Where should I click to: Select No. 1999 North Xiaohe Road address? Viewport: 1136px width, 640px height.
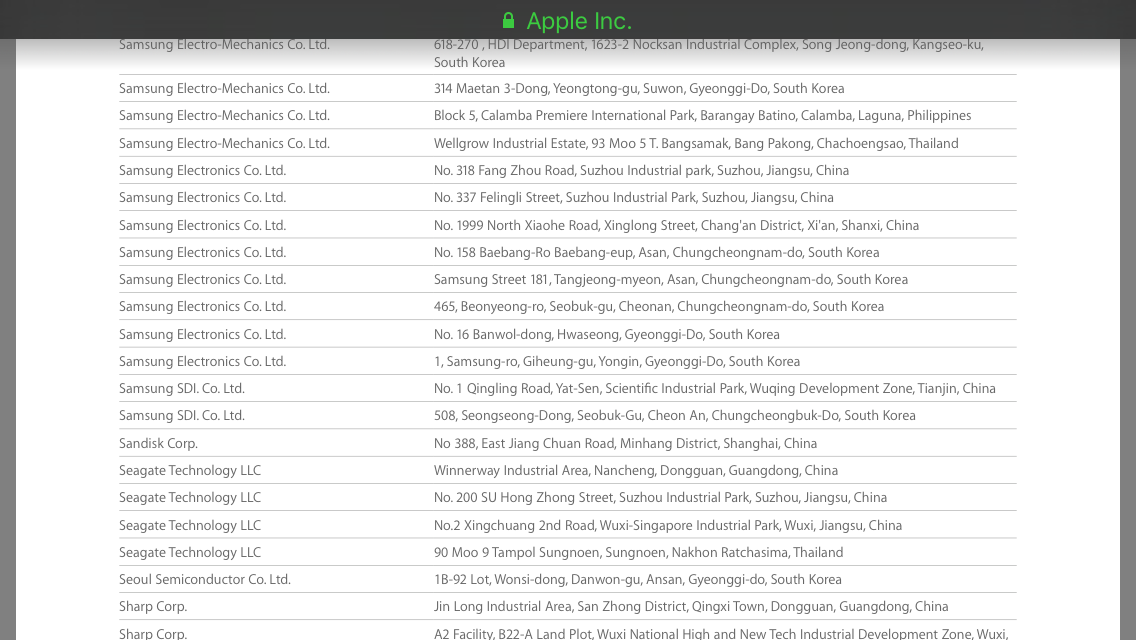click(x=677, y=225)
